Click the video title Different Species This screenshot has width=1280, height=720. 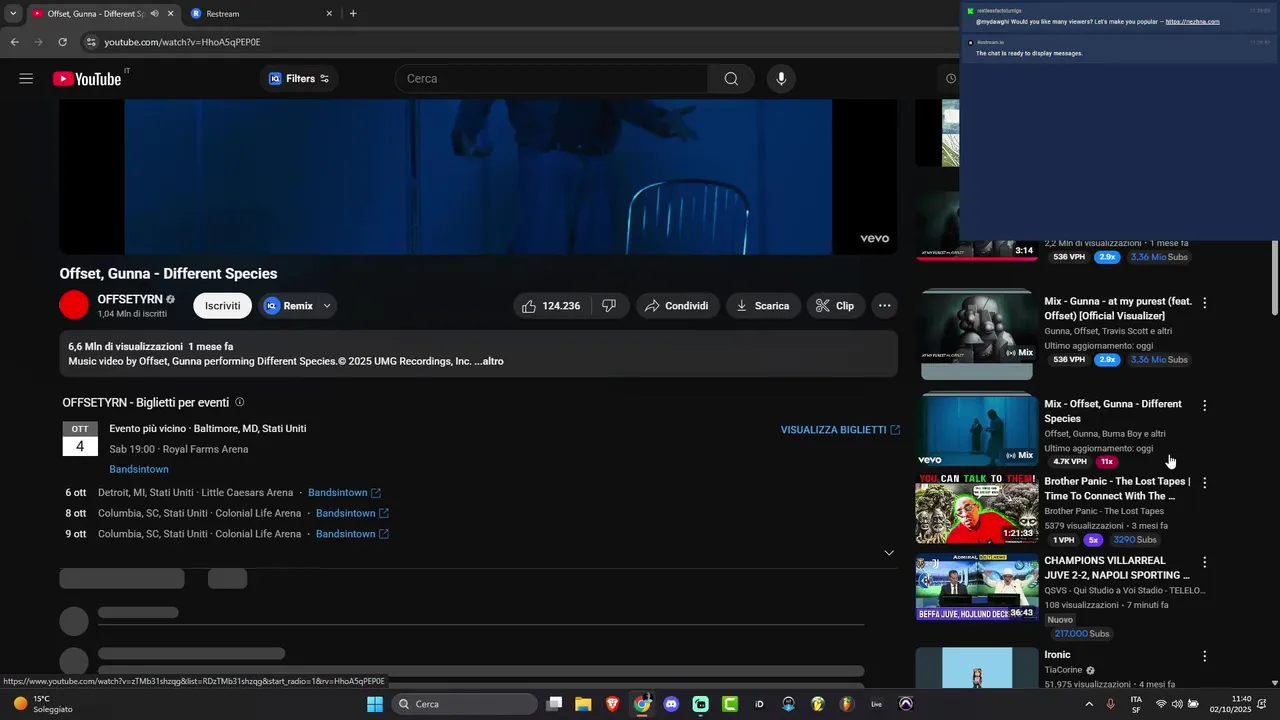point(168,274)
